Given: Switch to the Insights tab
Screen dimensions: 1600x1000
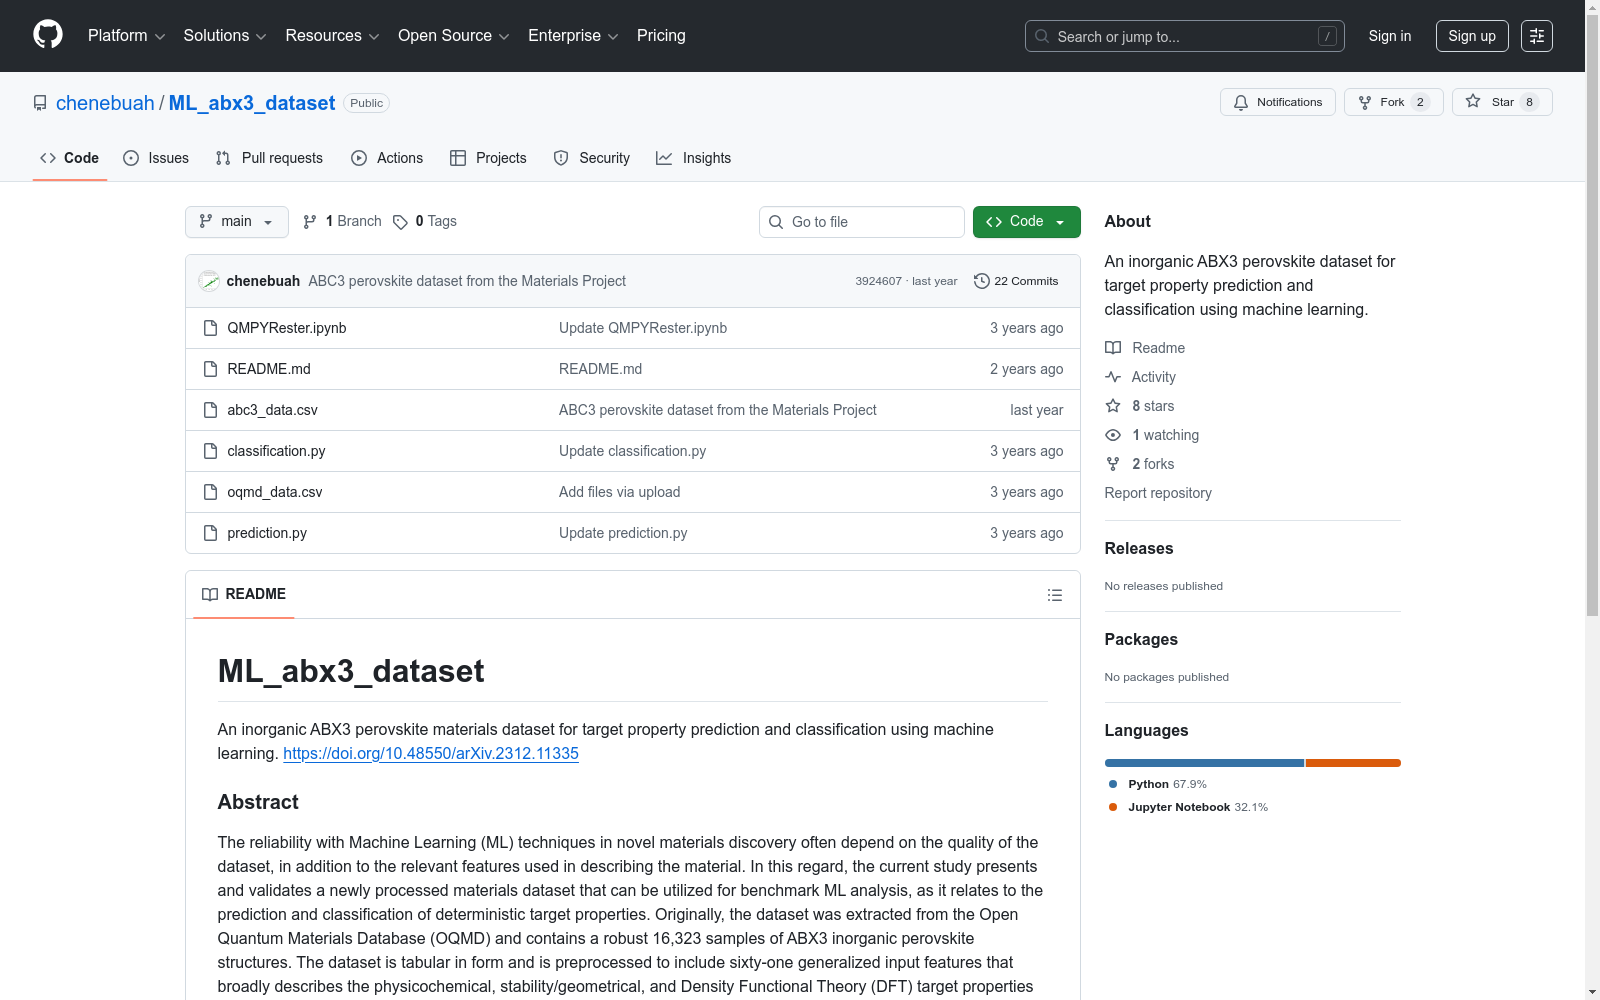Looking at the screenshot, I should click(693, 158).
